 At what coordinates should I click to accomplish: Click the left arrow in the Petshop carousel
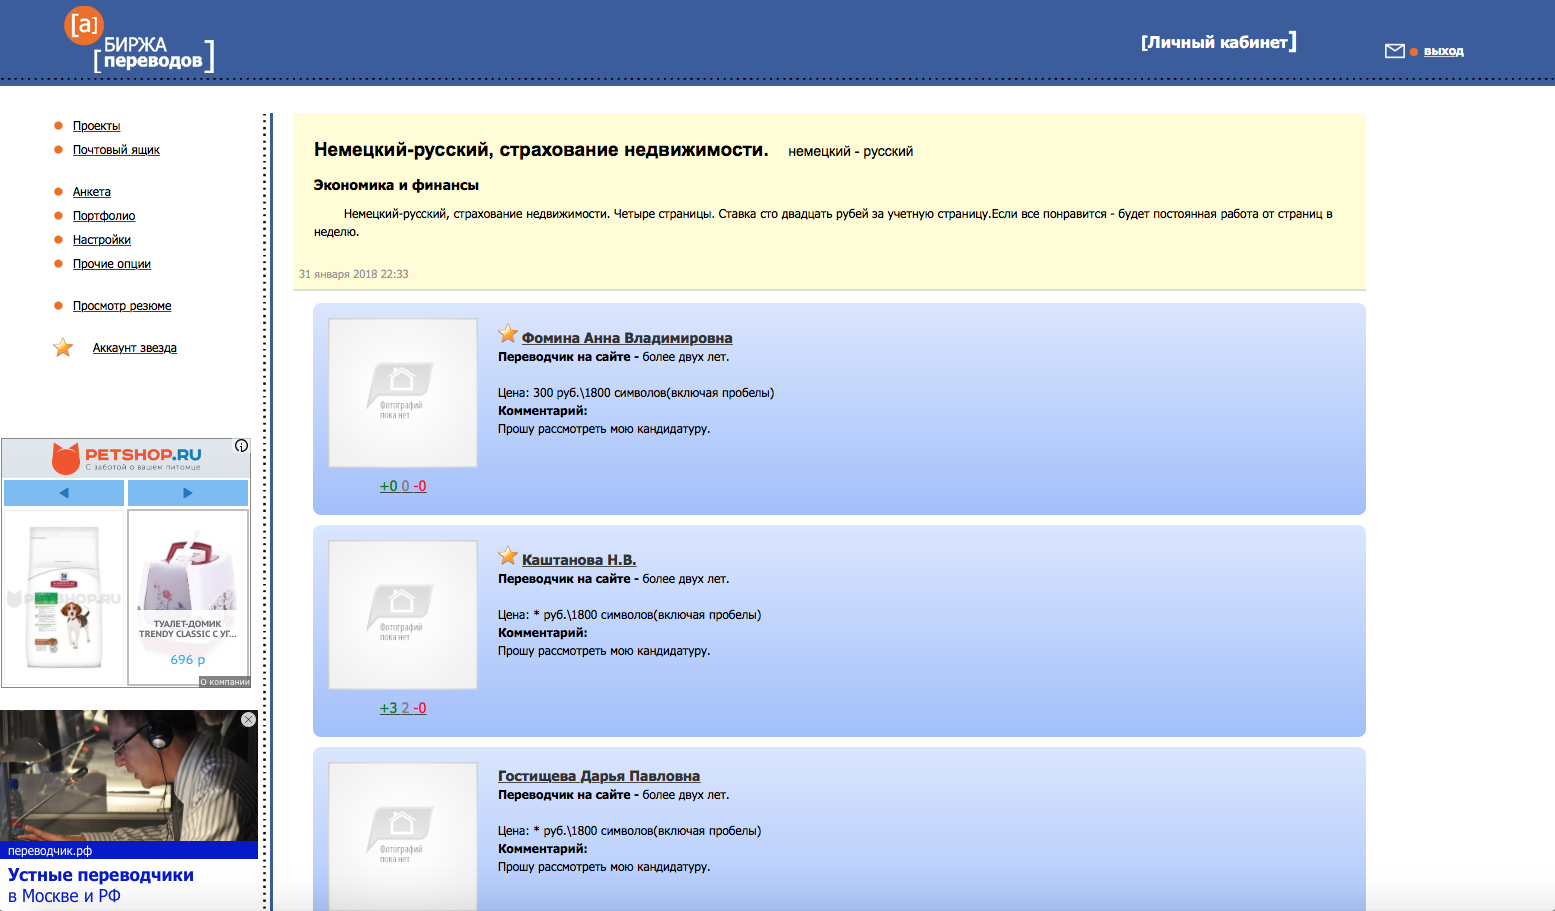click(x=63, y=492)
